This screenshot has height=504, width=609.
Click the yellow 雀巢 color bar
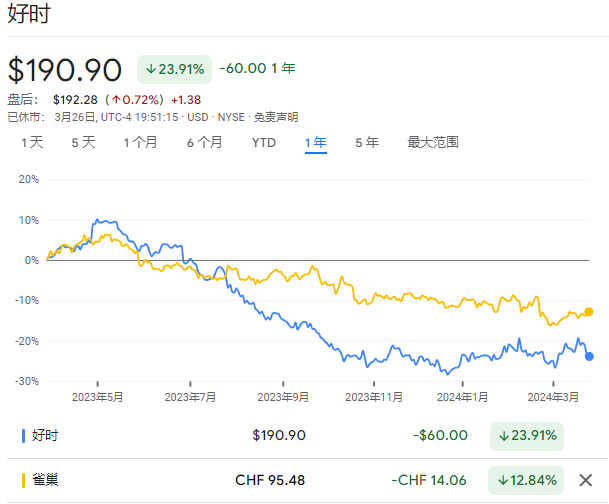tap(23, 480)
